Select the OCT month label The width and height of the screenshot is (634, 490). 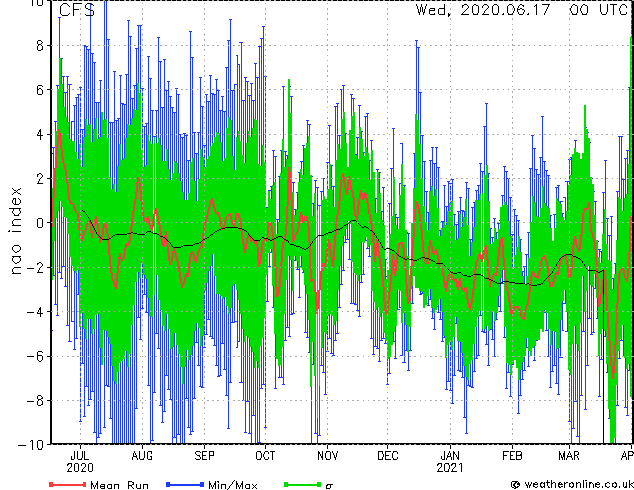(265, 456)
